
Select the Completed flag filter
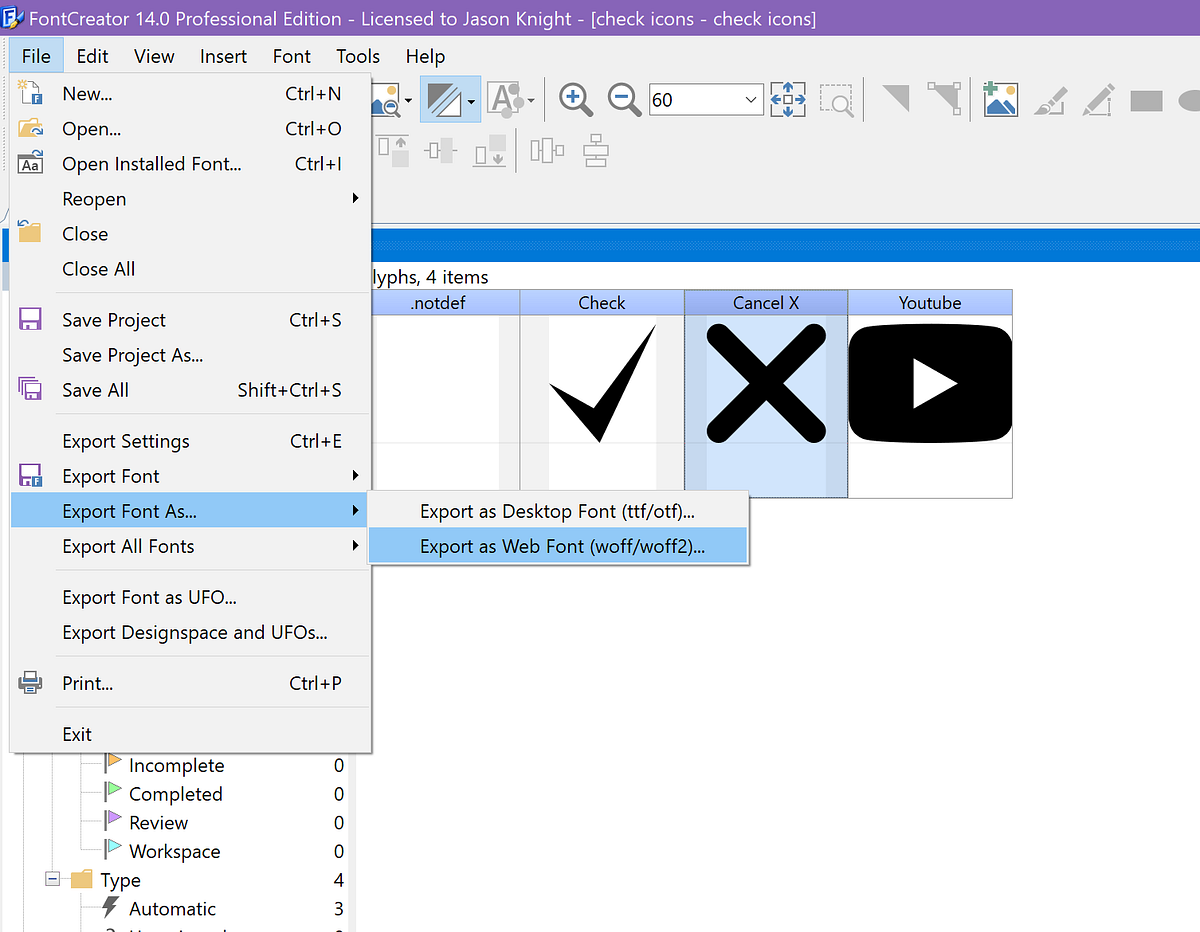113,793
